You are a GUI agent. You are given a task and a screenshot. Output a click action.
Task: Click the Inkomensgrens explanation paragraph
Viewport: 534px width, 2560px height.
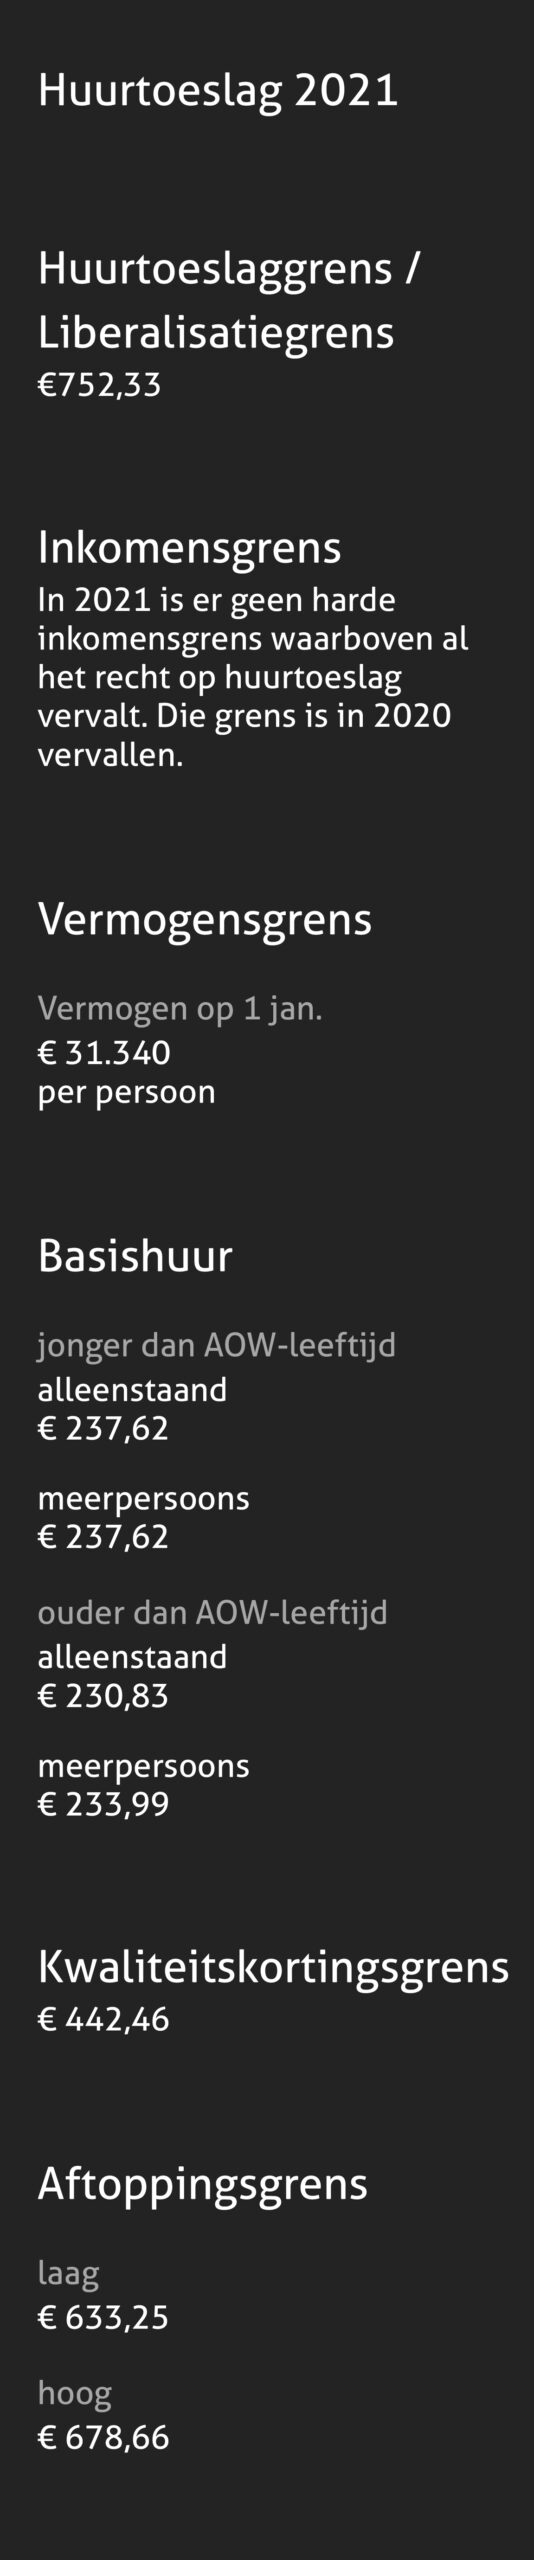253,677
